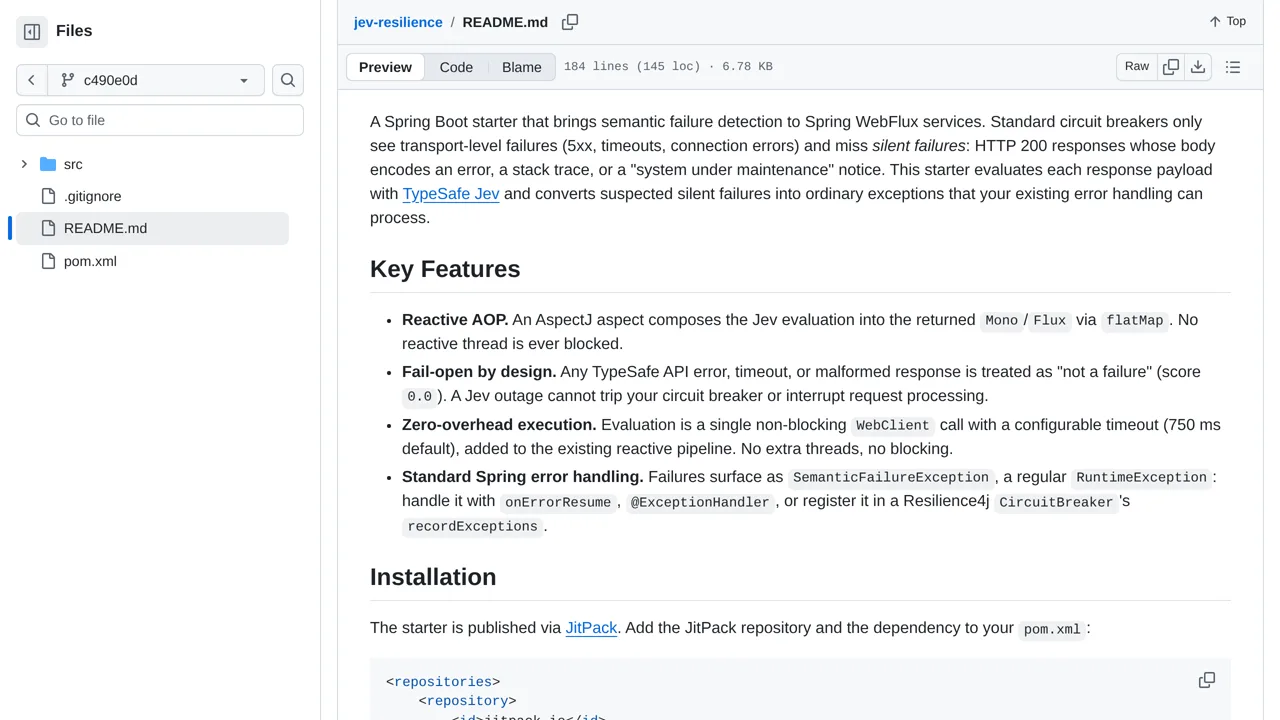Click the @ExceptionHandler code text

point(700,503)
